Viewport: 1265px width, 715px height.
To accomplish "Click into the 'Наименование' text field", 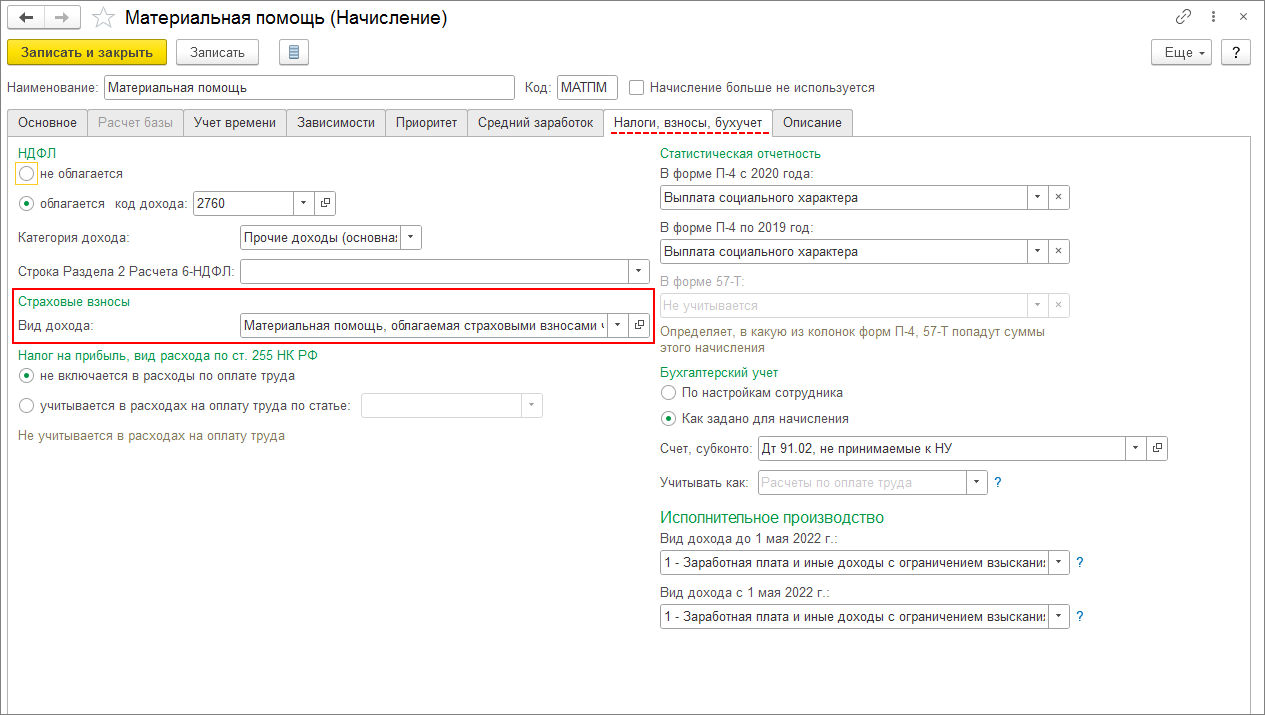I will (308, 88).
